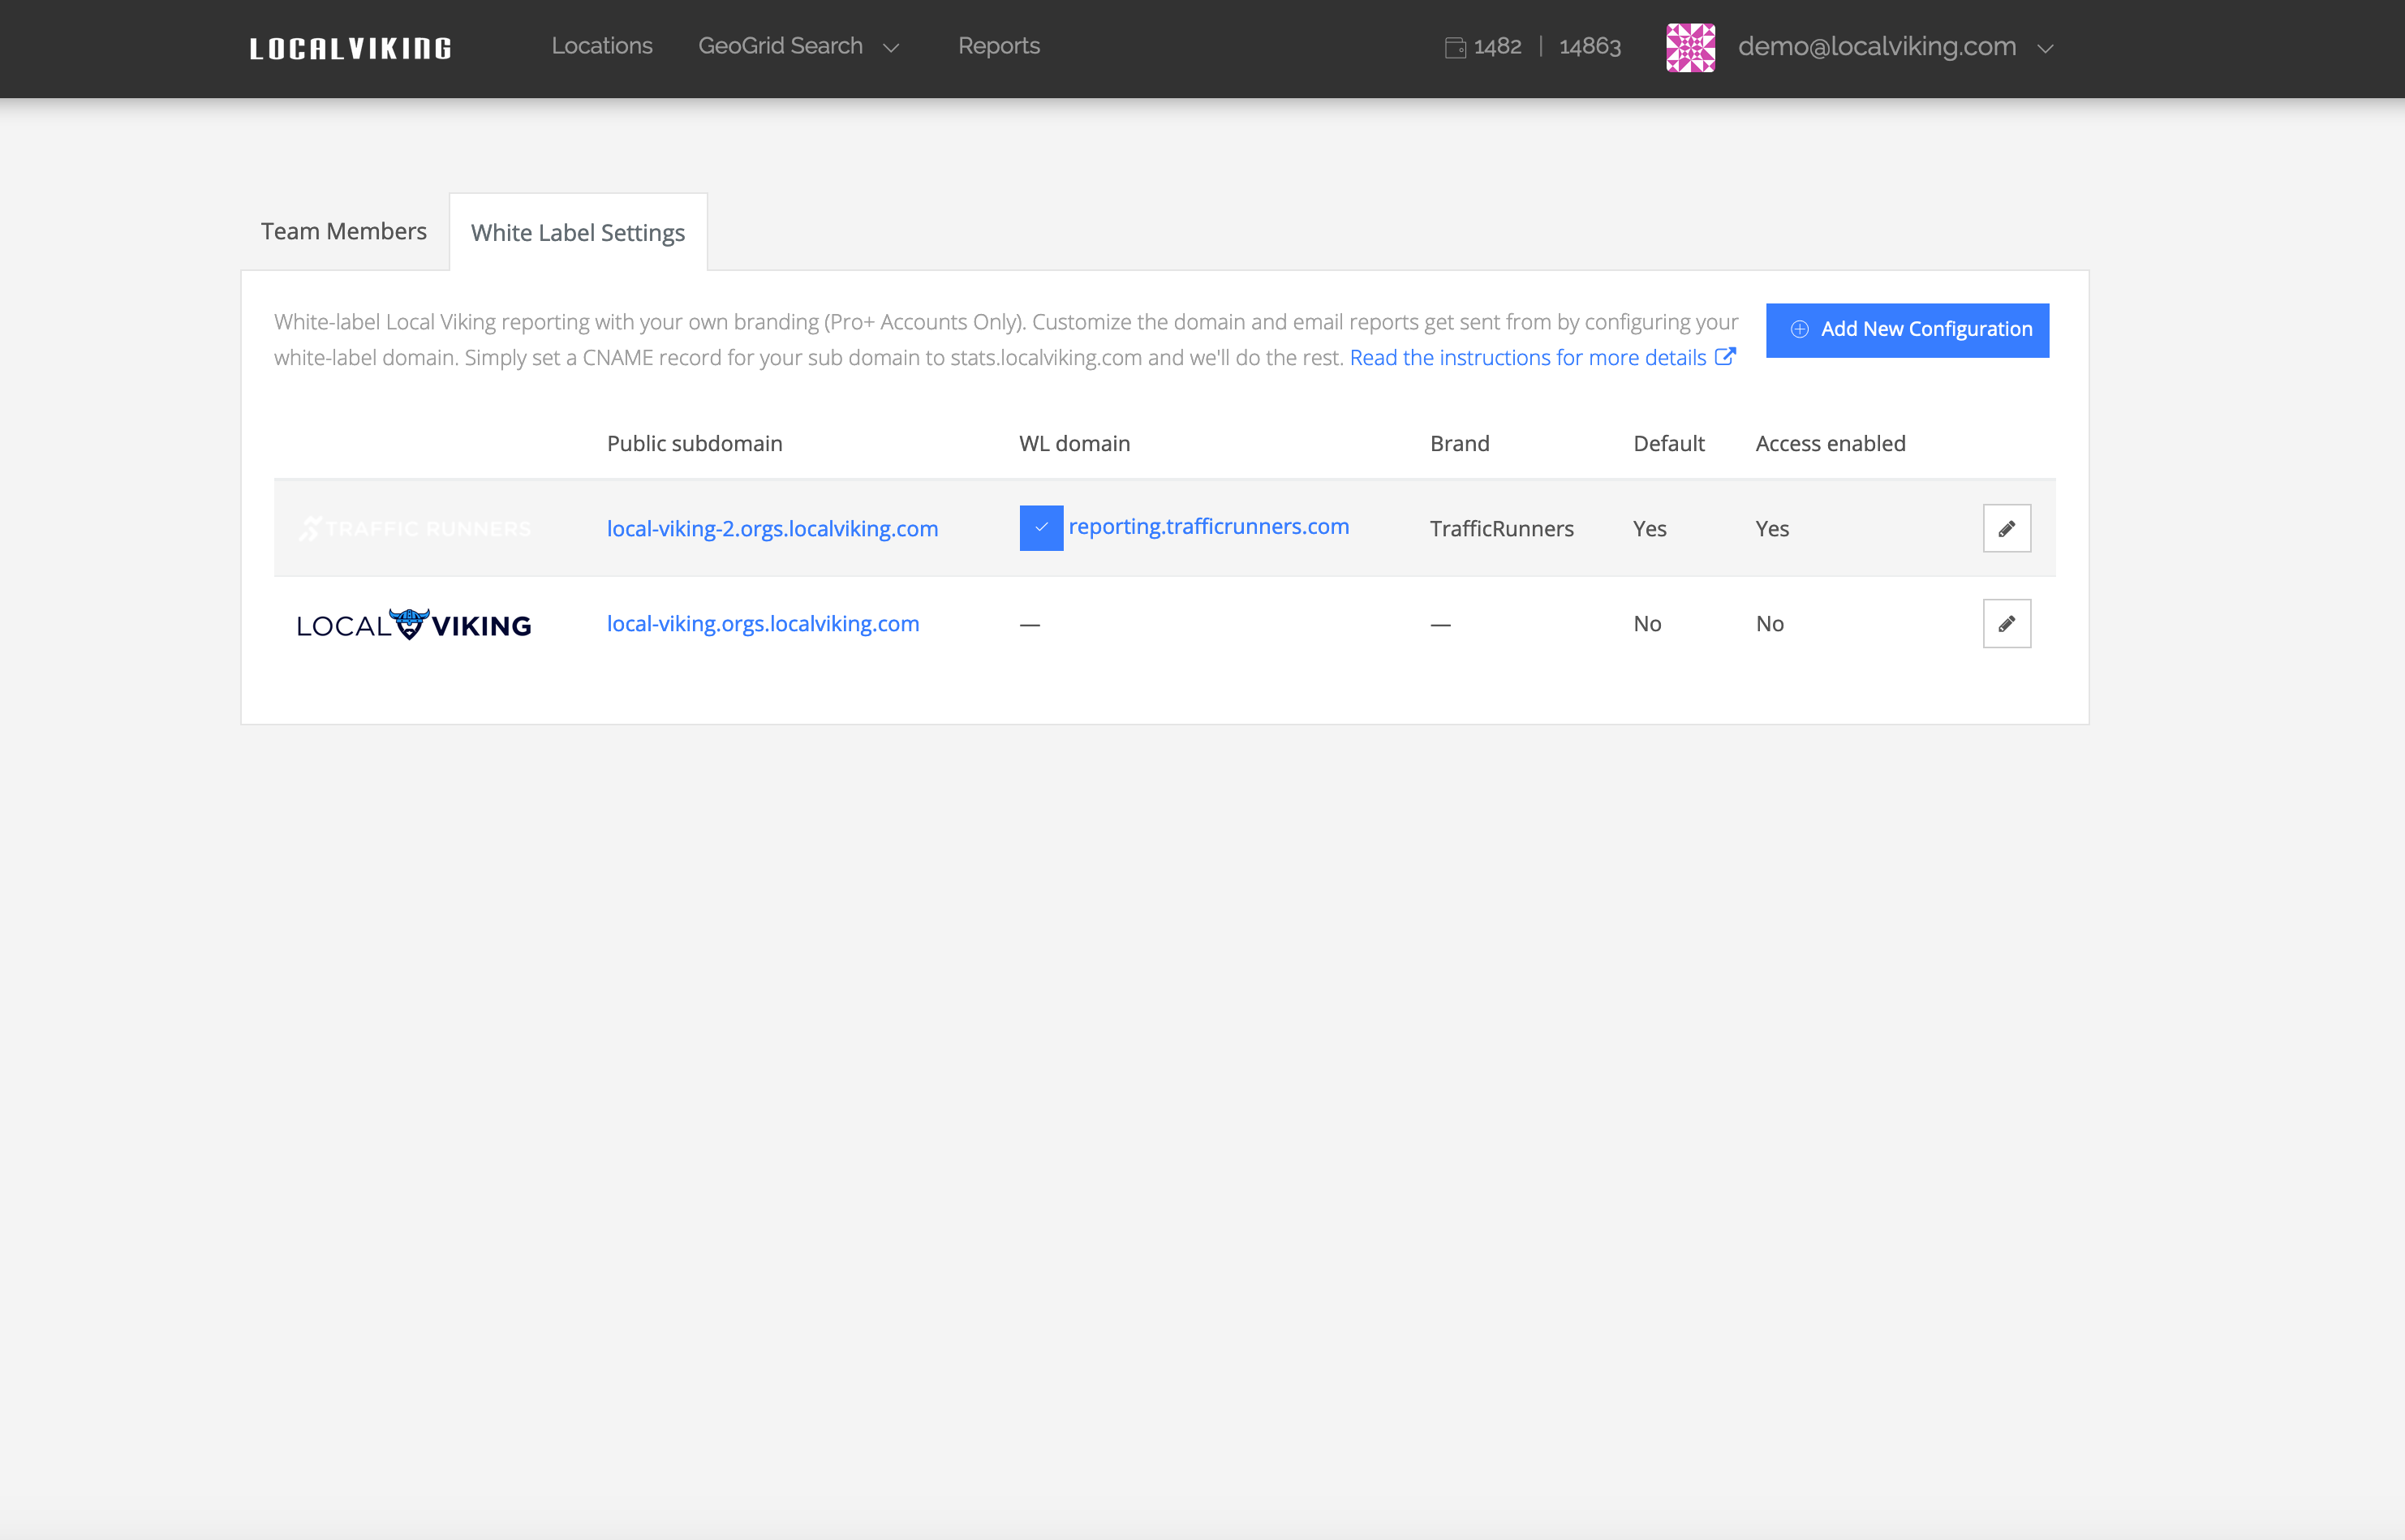Click the external link icon after instructions
The width and height of the screenshot is (2405, 1540).
[x=1725, y=356]
